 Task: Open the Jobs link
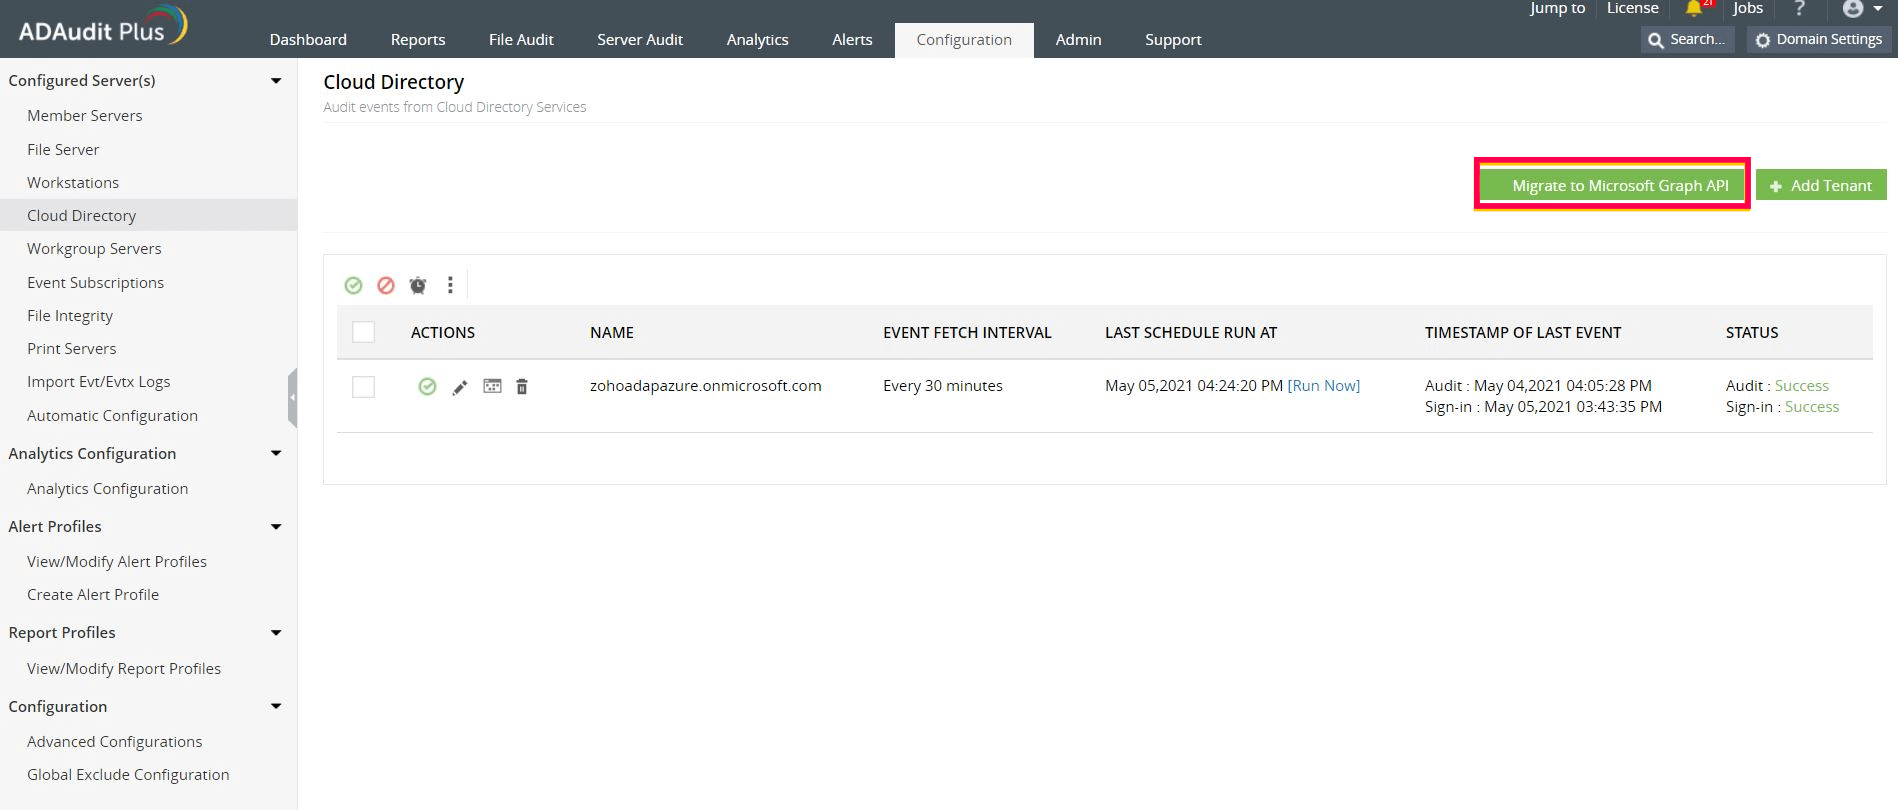(1748, 8)
